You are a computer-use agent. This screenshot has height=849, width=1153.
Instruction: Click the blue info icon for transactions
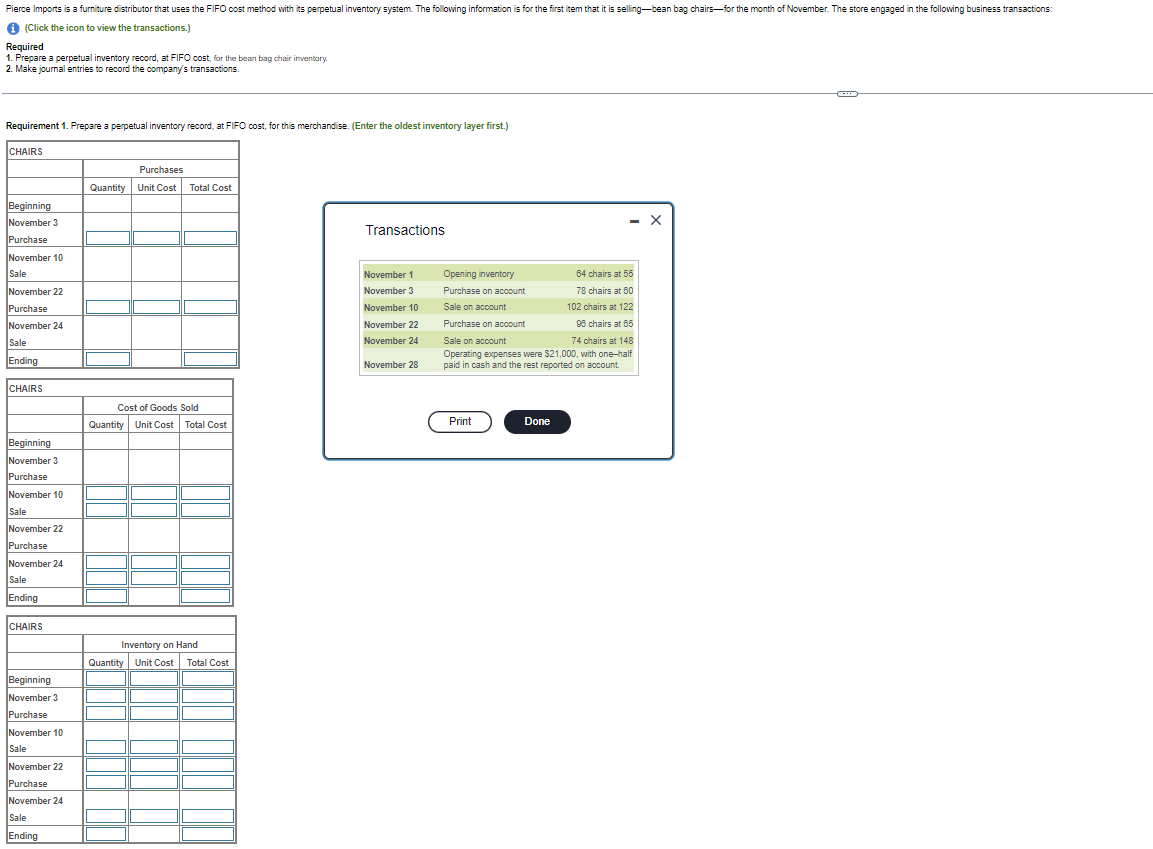pyautogui.click(x=13, y=28)
